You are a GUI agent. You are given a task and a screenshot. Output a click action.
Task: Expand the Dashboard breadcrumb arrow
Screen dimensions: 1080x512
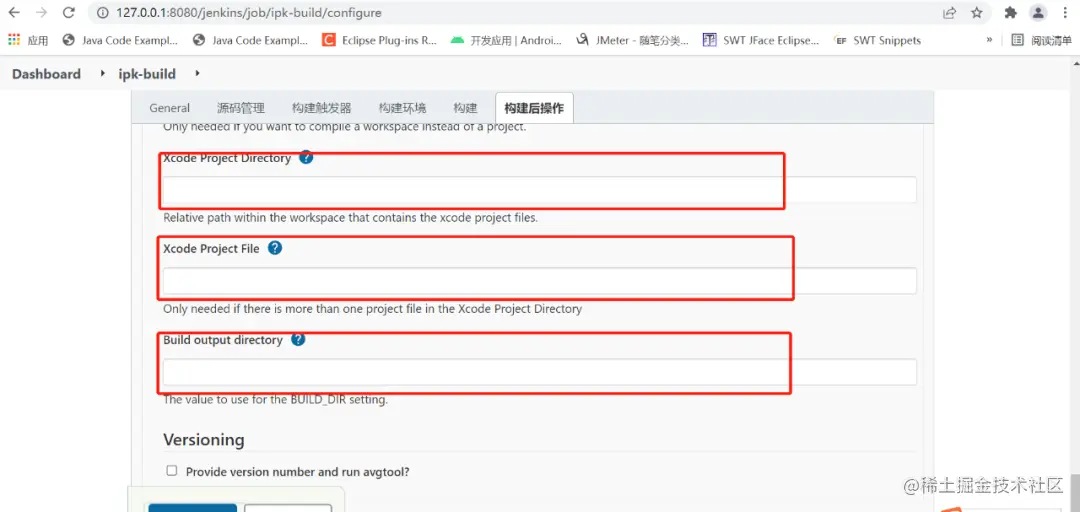coord(103,73)
